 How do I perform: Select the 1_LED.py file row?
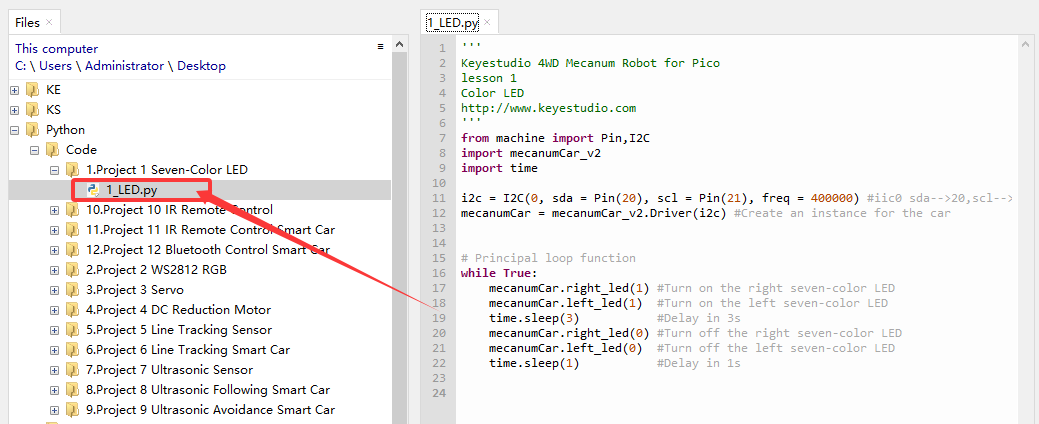[x=201, y=190]
